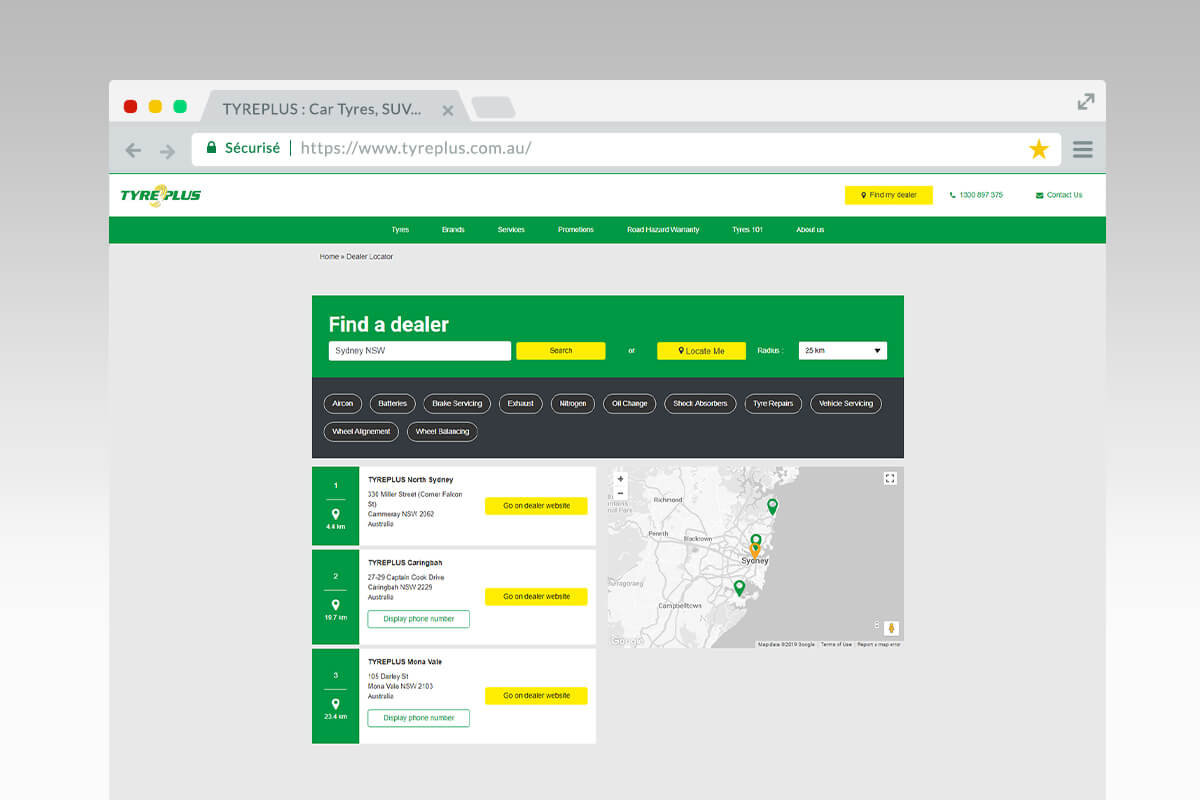Click Report a map error link
Viewport: 1200px width, 800px height.
(879, 644)
